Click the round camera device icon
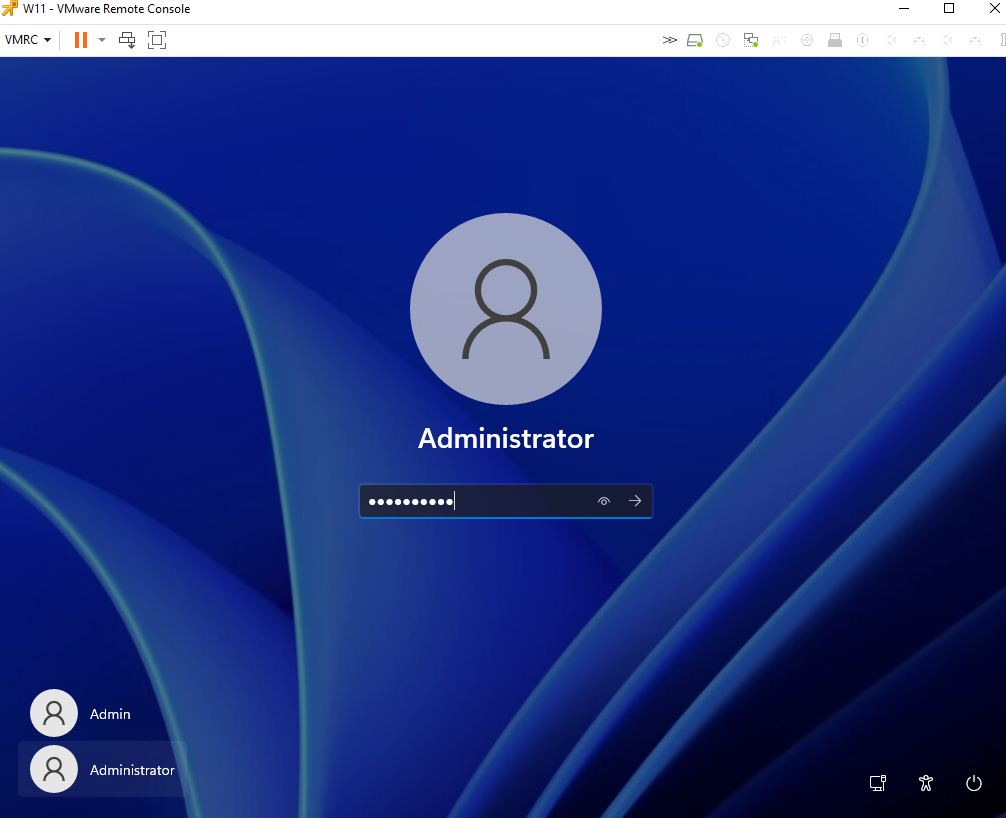 (807, 40)
